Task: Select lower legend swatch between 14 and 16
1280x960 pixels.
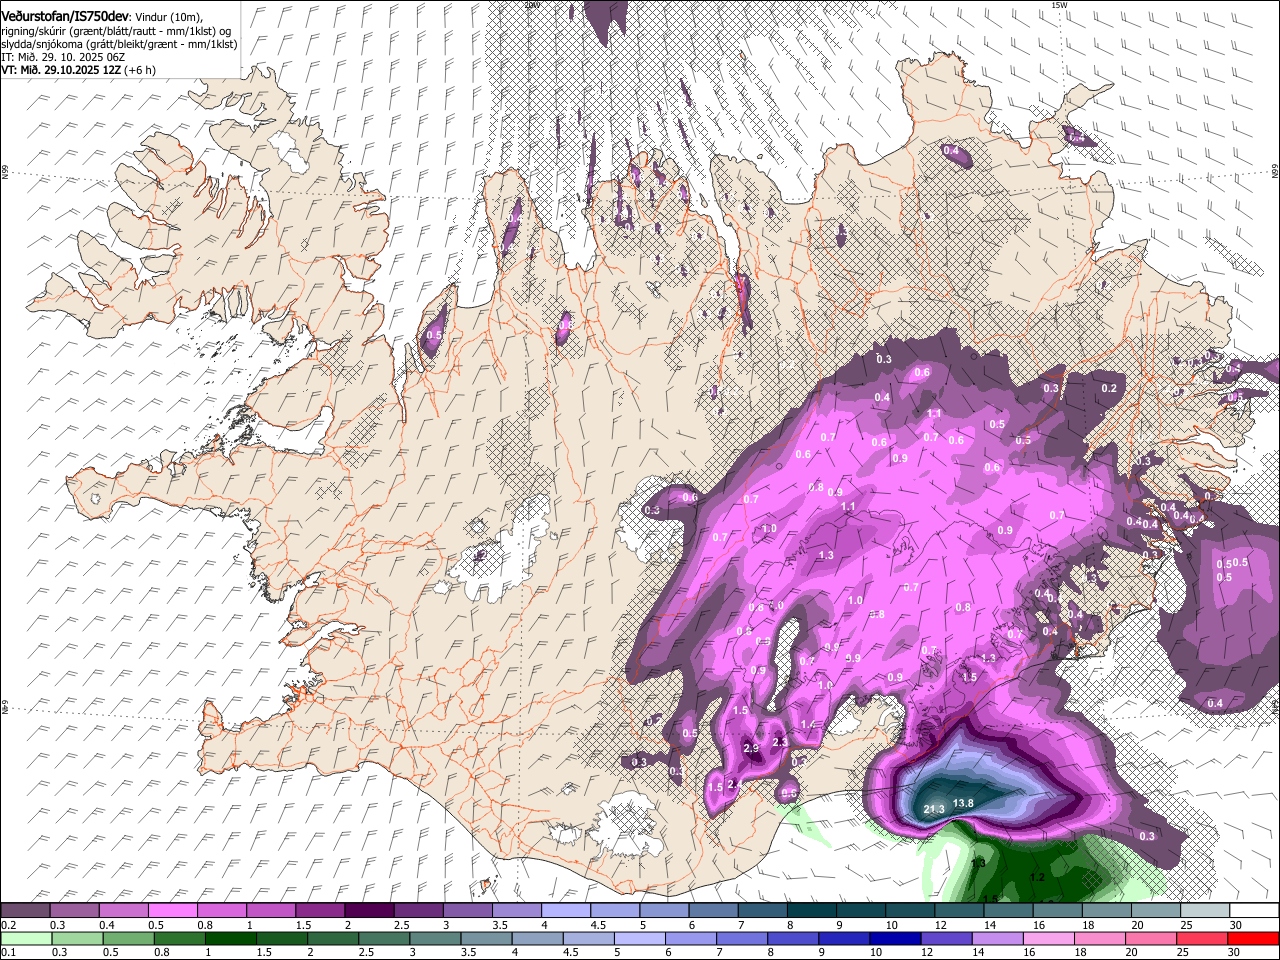Action: click(998, 938)
